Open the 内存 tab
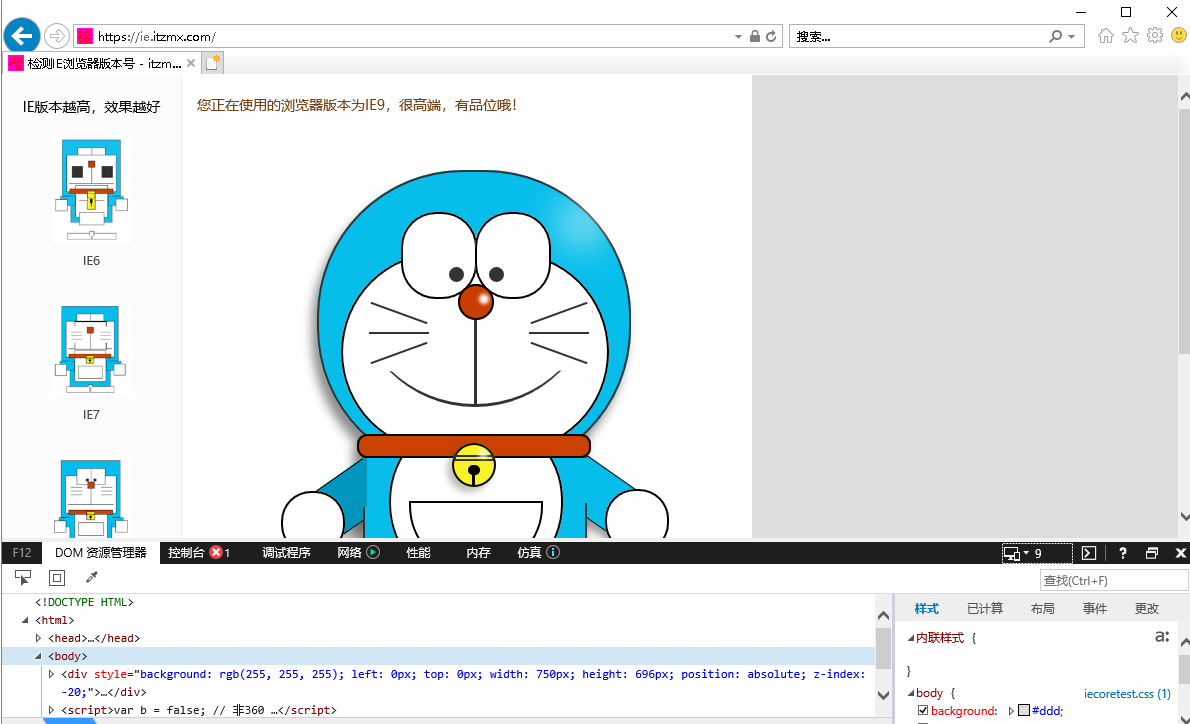1190x724 pixels. 478,552
